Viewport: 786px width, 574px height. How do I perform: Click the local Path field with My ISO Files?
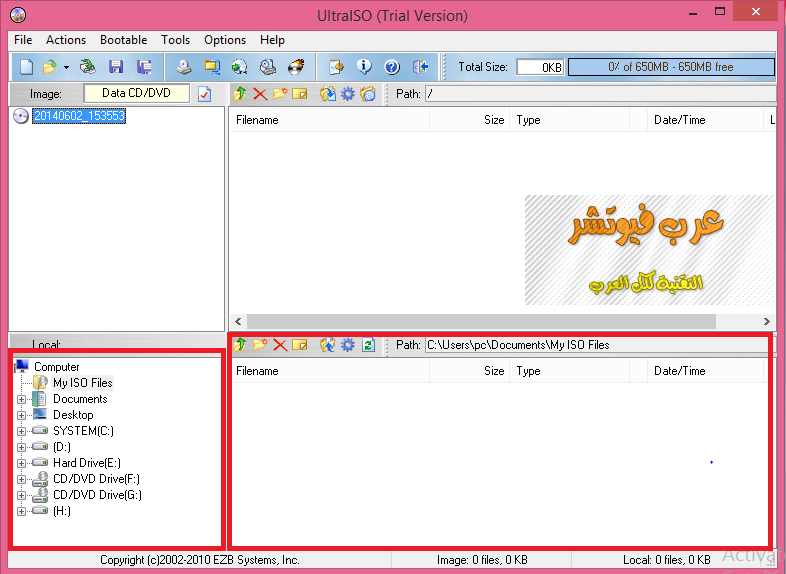(x=597, y=345)
